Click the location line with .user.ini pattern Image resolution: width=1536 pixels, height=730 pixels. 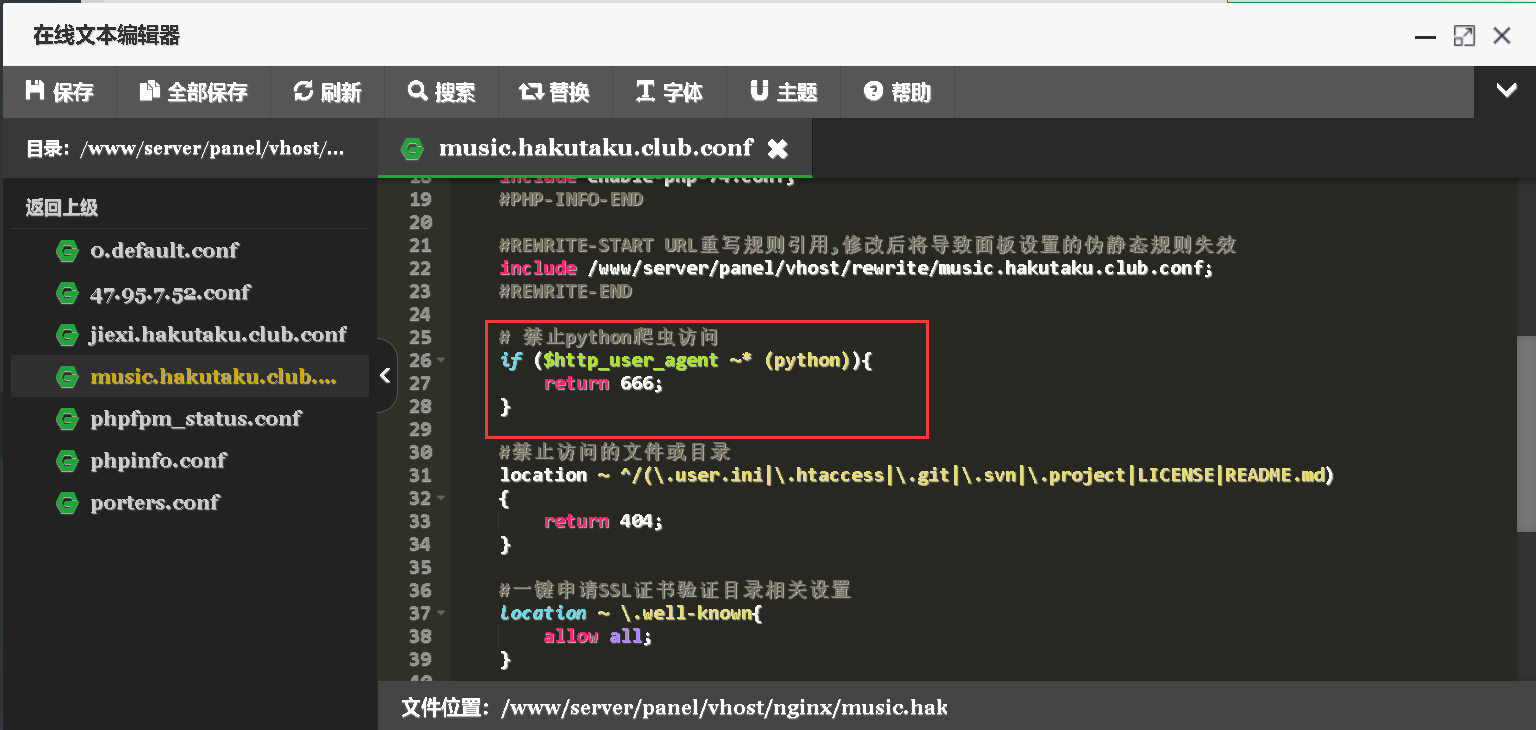[917, 475]
